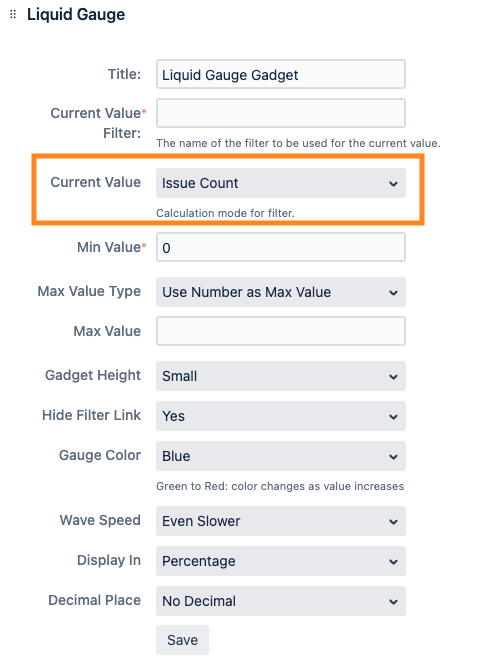Image resolution: width=478 pixels, height=664 pixels.
Task: Click the Min Value input field
Action: point(281,247)
